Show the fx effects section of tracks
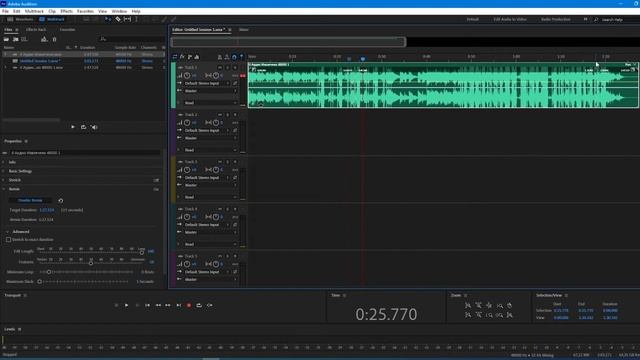This screenshot has height=360, width=640. click(182, 57)
